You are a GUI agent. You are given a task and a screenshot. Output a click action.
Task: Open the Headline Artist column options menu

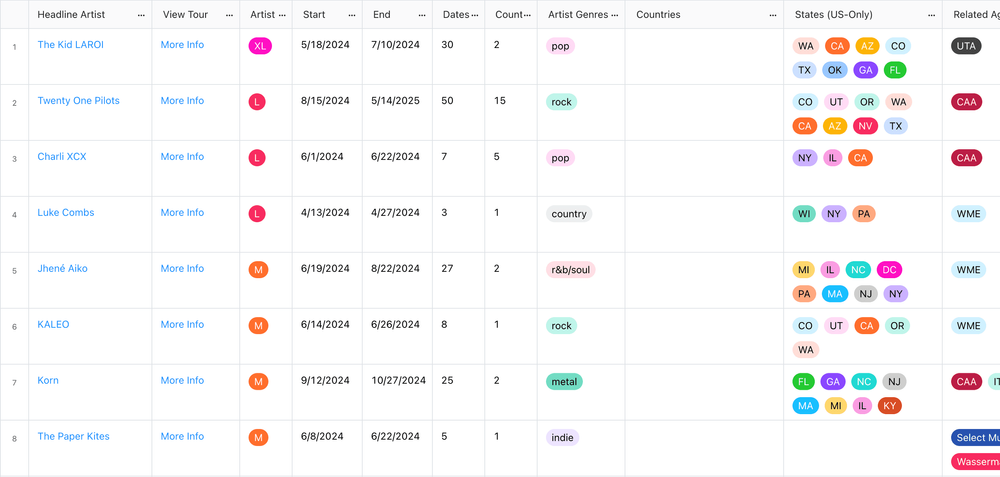coord(141,15)
